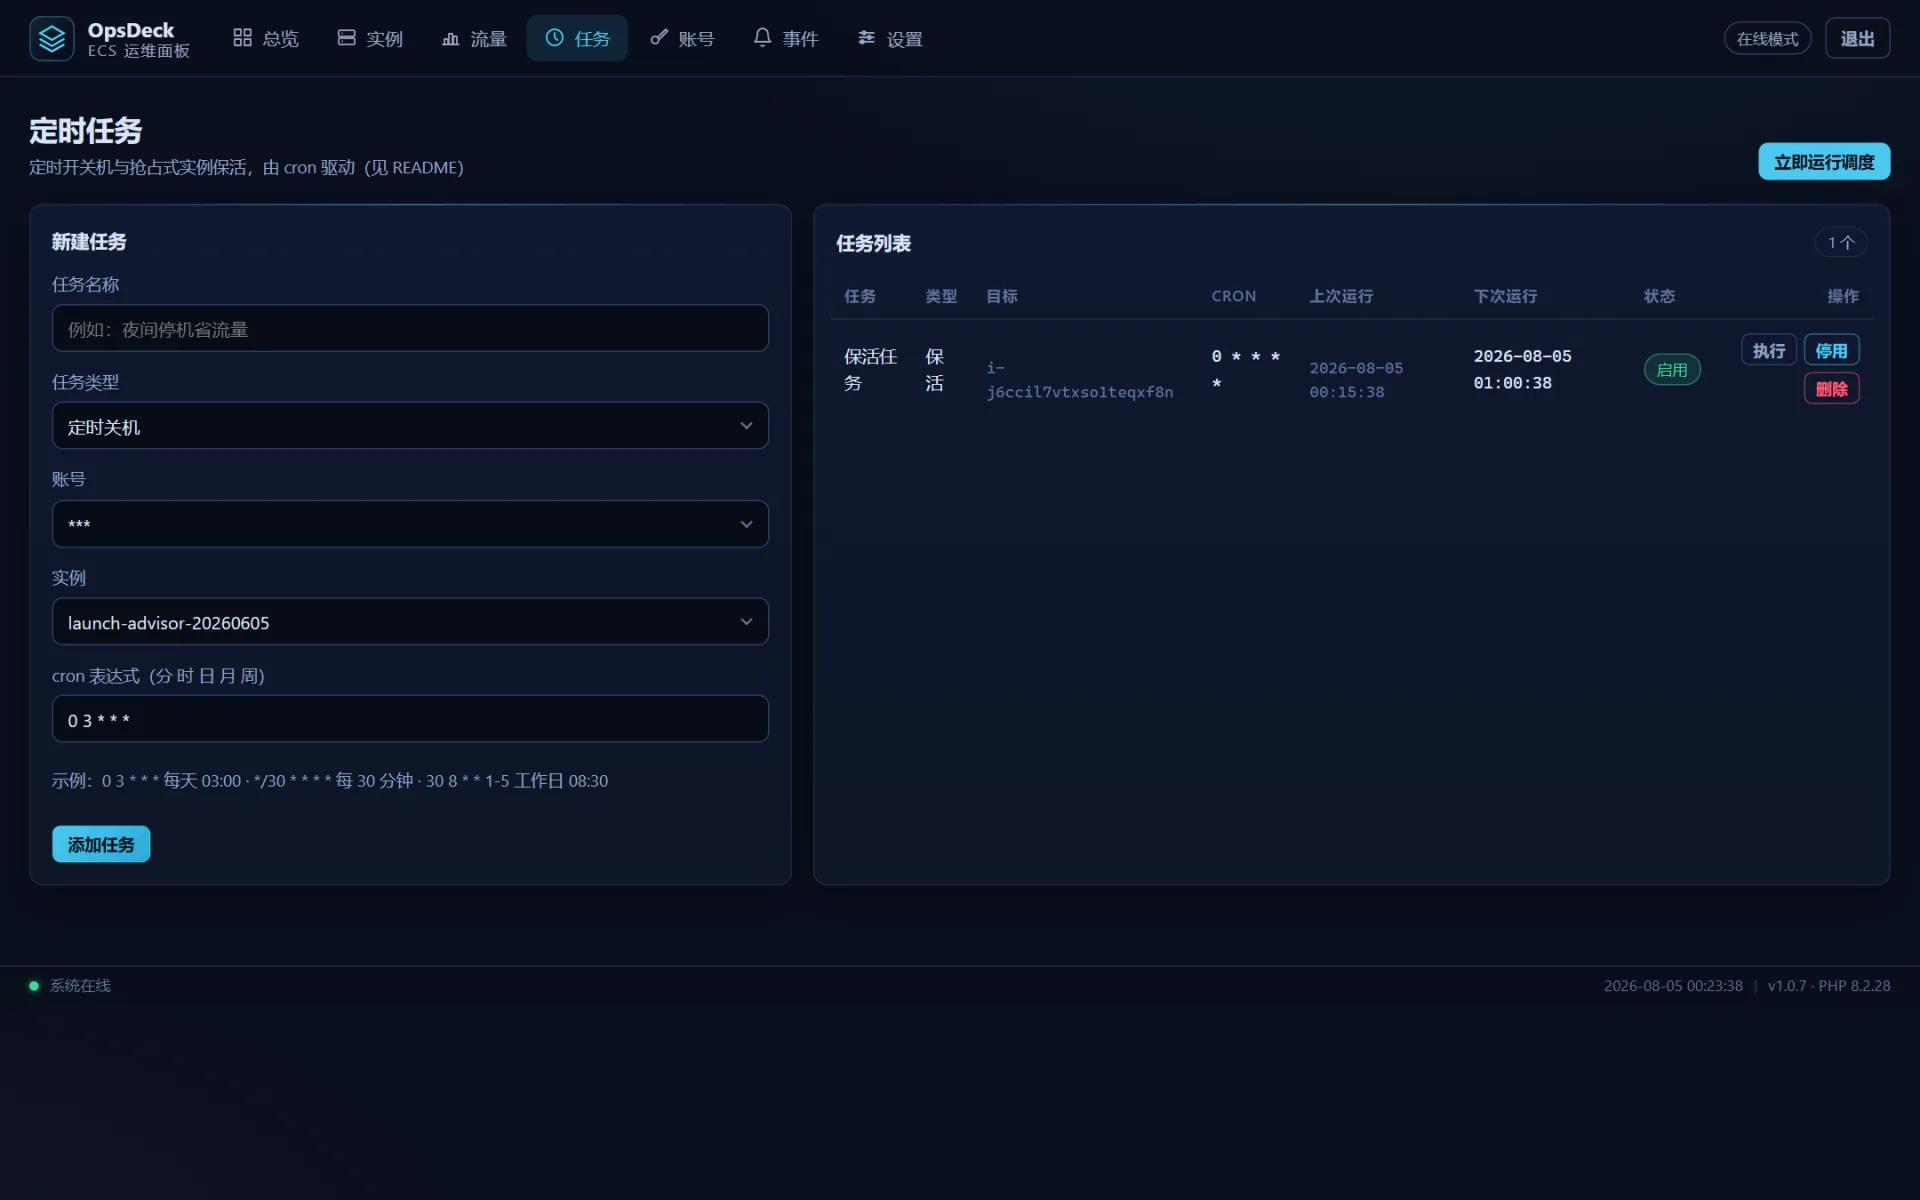This screenshot has height=1200, width=1920.
Task: Click the cron 示例 hint text
Action: tap(330, 780)
